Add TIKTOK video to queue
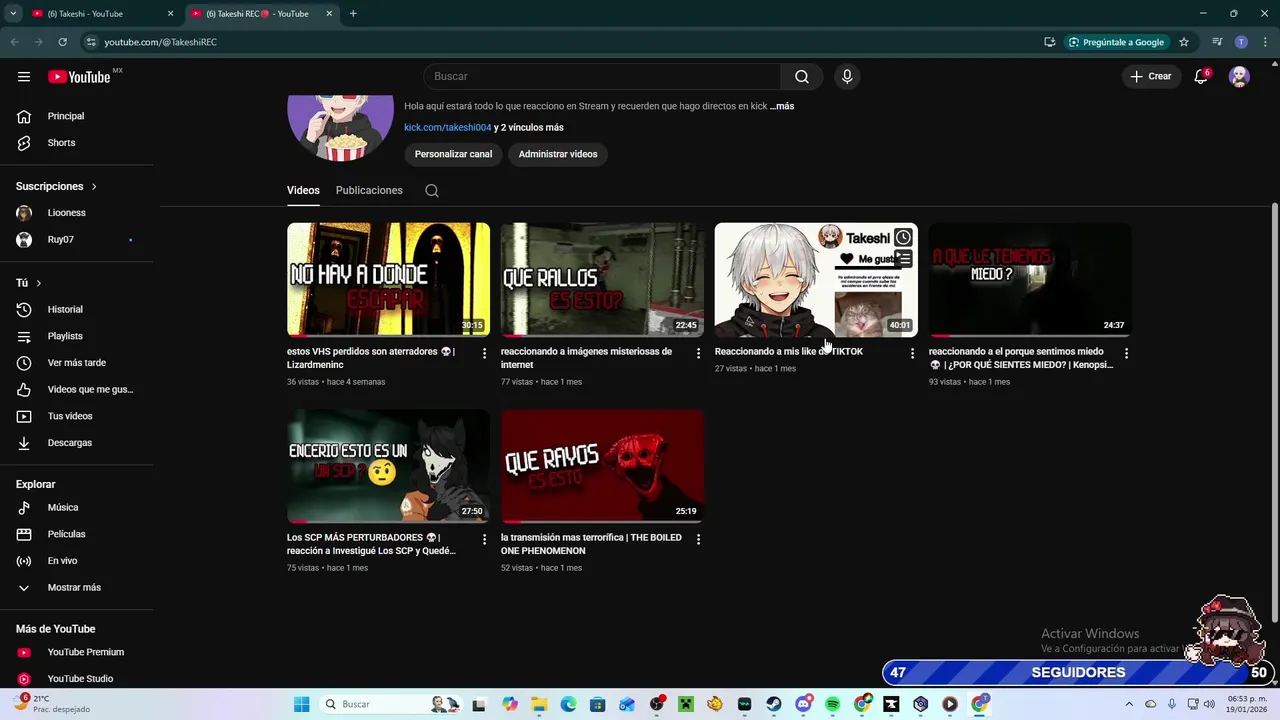The height and width of the screenshot is (720, 1280). [x=903, y=259]
